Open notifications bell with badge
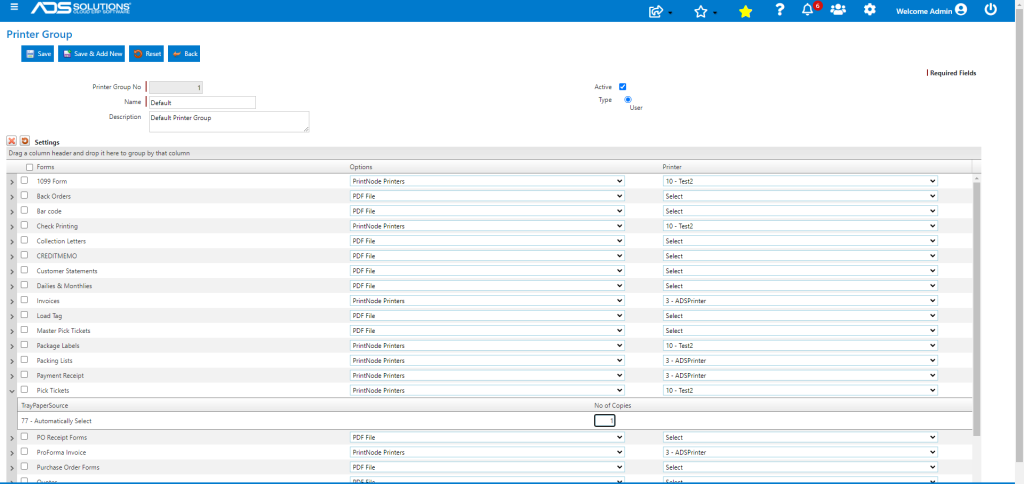This screenshot has height=484, width=1024. coord(808,10)
